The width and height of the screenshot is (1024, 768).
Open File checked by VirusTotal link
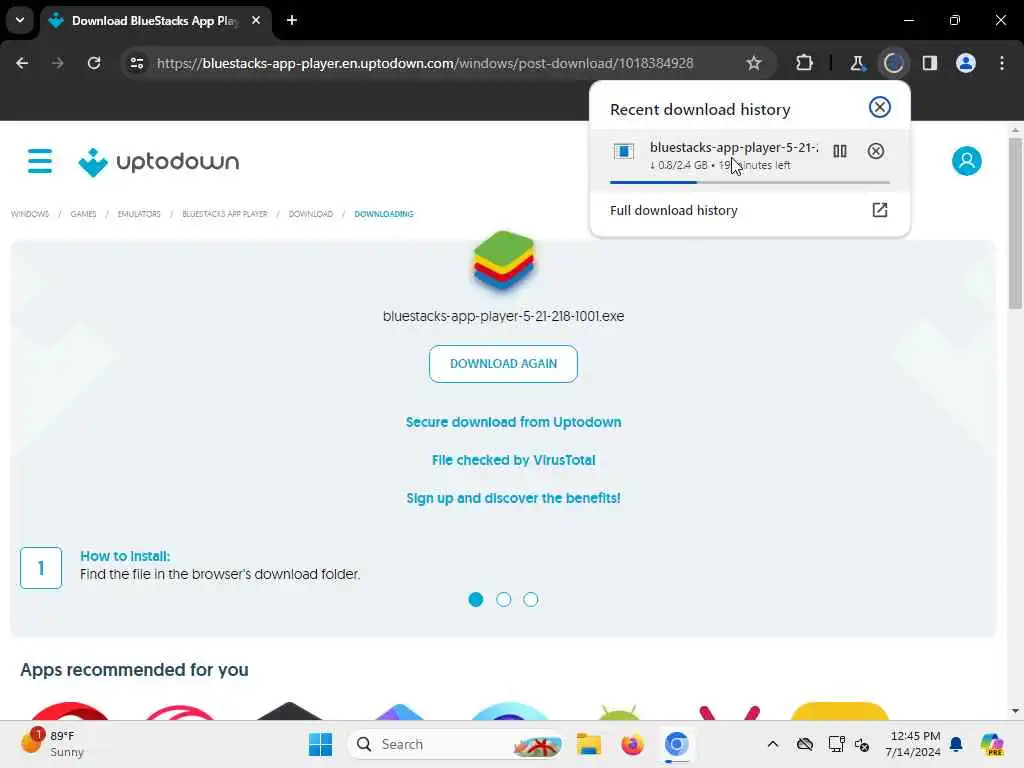pyautogui.click(x=513, y=460)
